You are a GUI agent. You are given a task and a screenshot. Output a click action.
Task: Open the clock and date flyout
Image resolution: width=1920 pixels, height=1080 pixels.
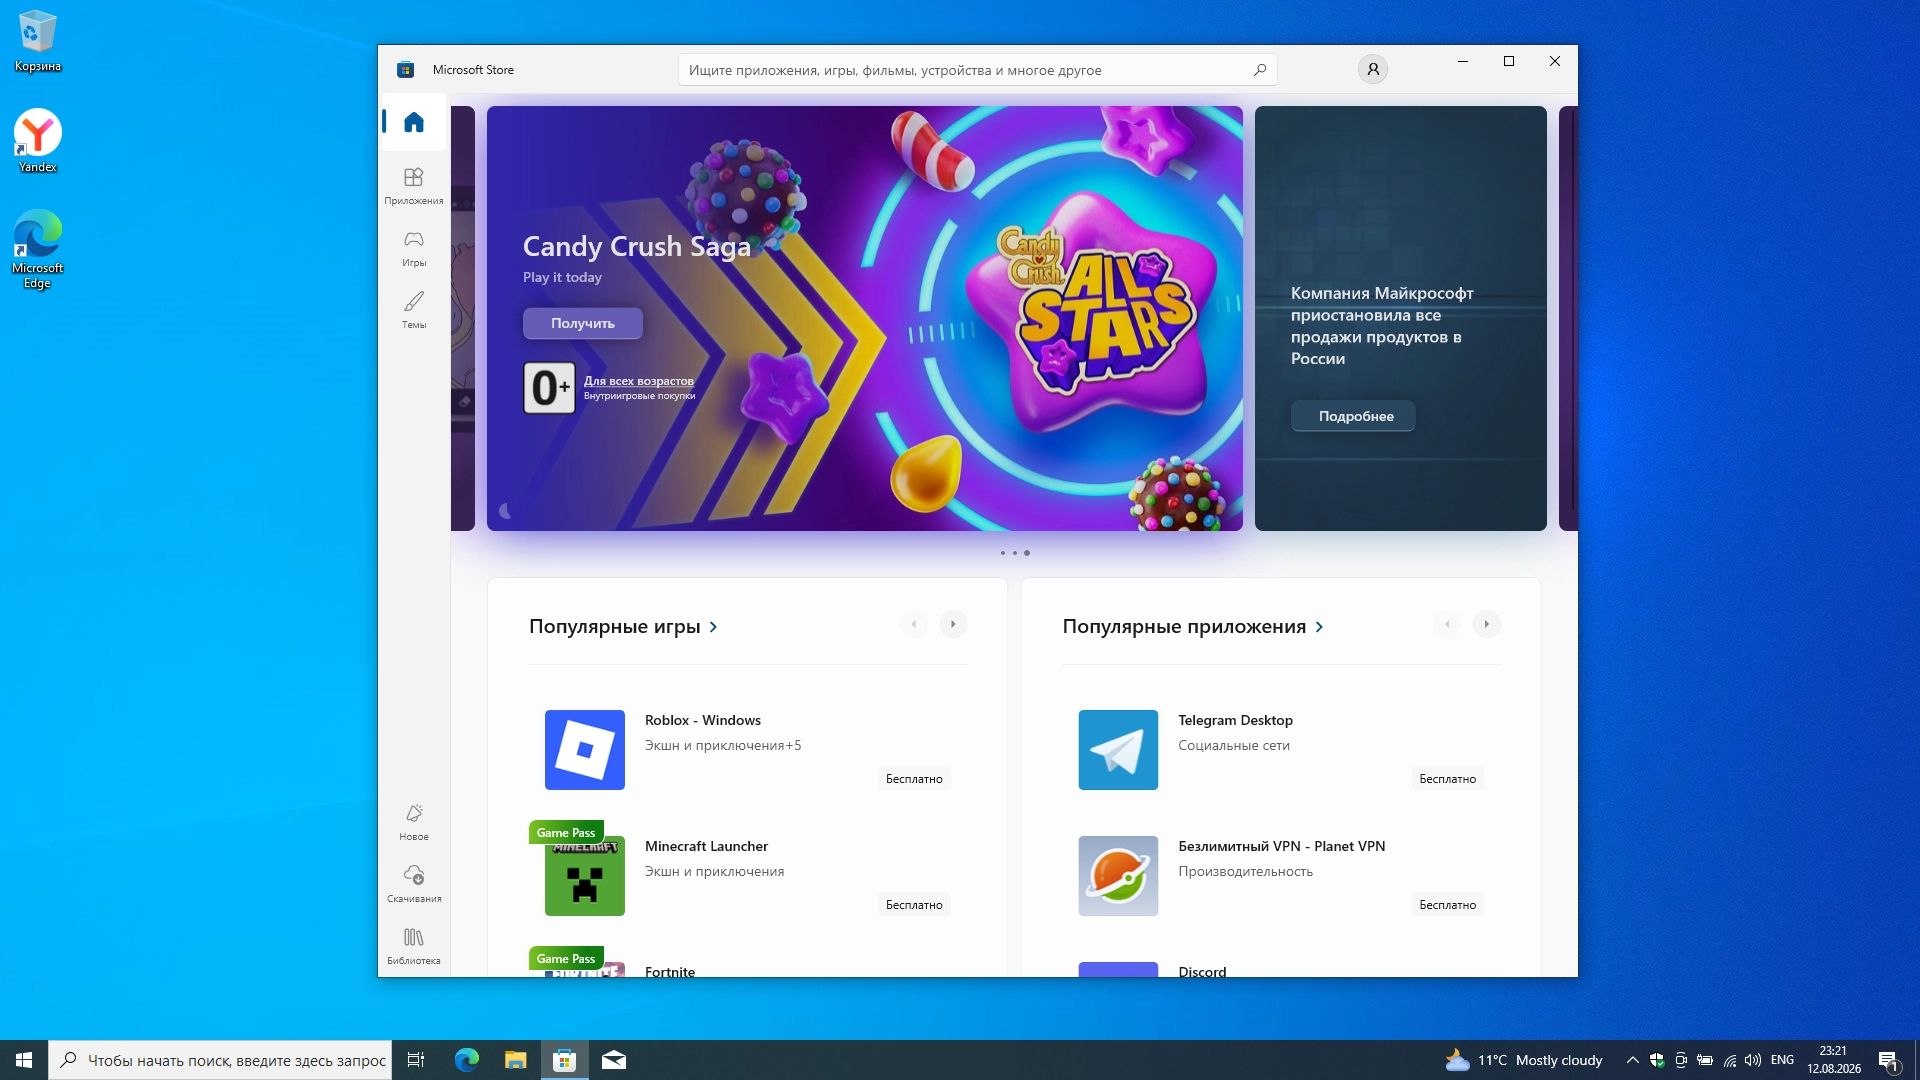pos(1834,1060)
